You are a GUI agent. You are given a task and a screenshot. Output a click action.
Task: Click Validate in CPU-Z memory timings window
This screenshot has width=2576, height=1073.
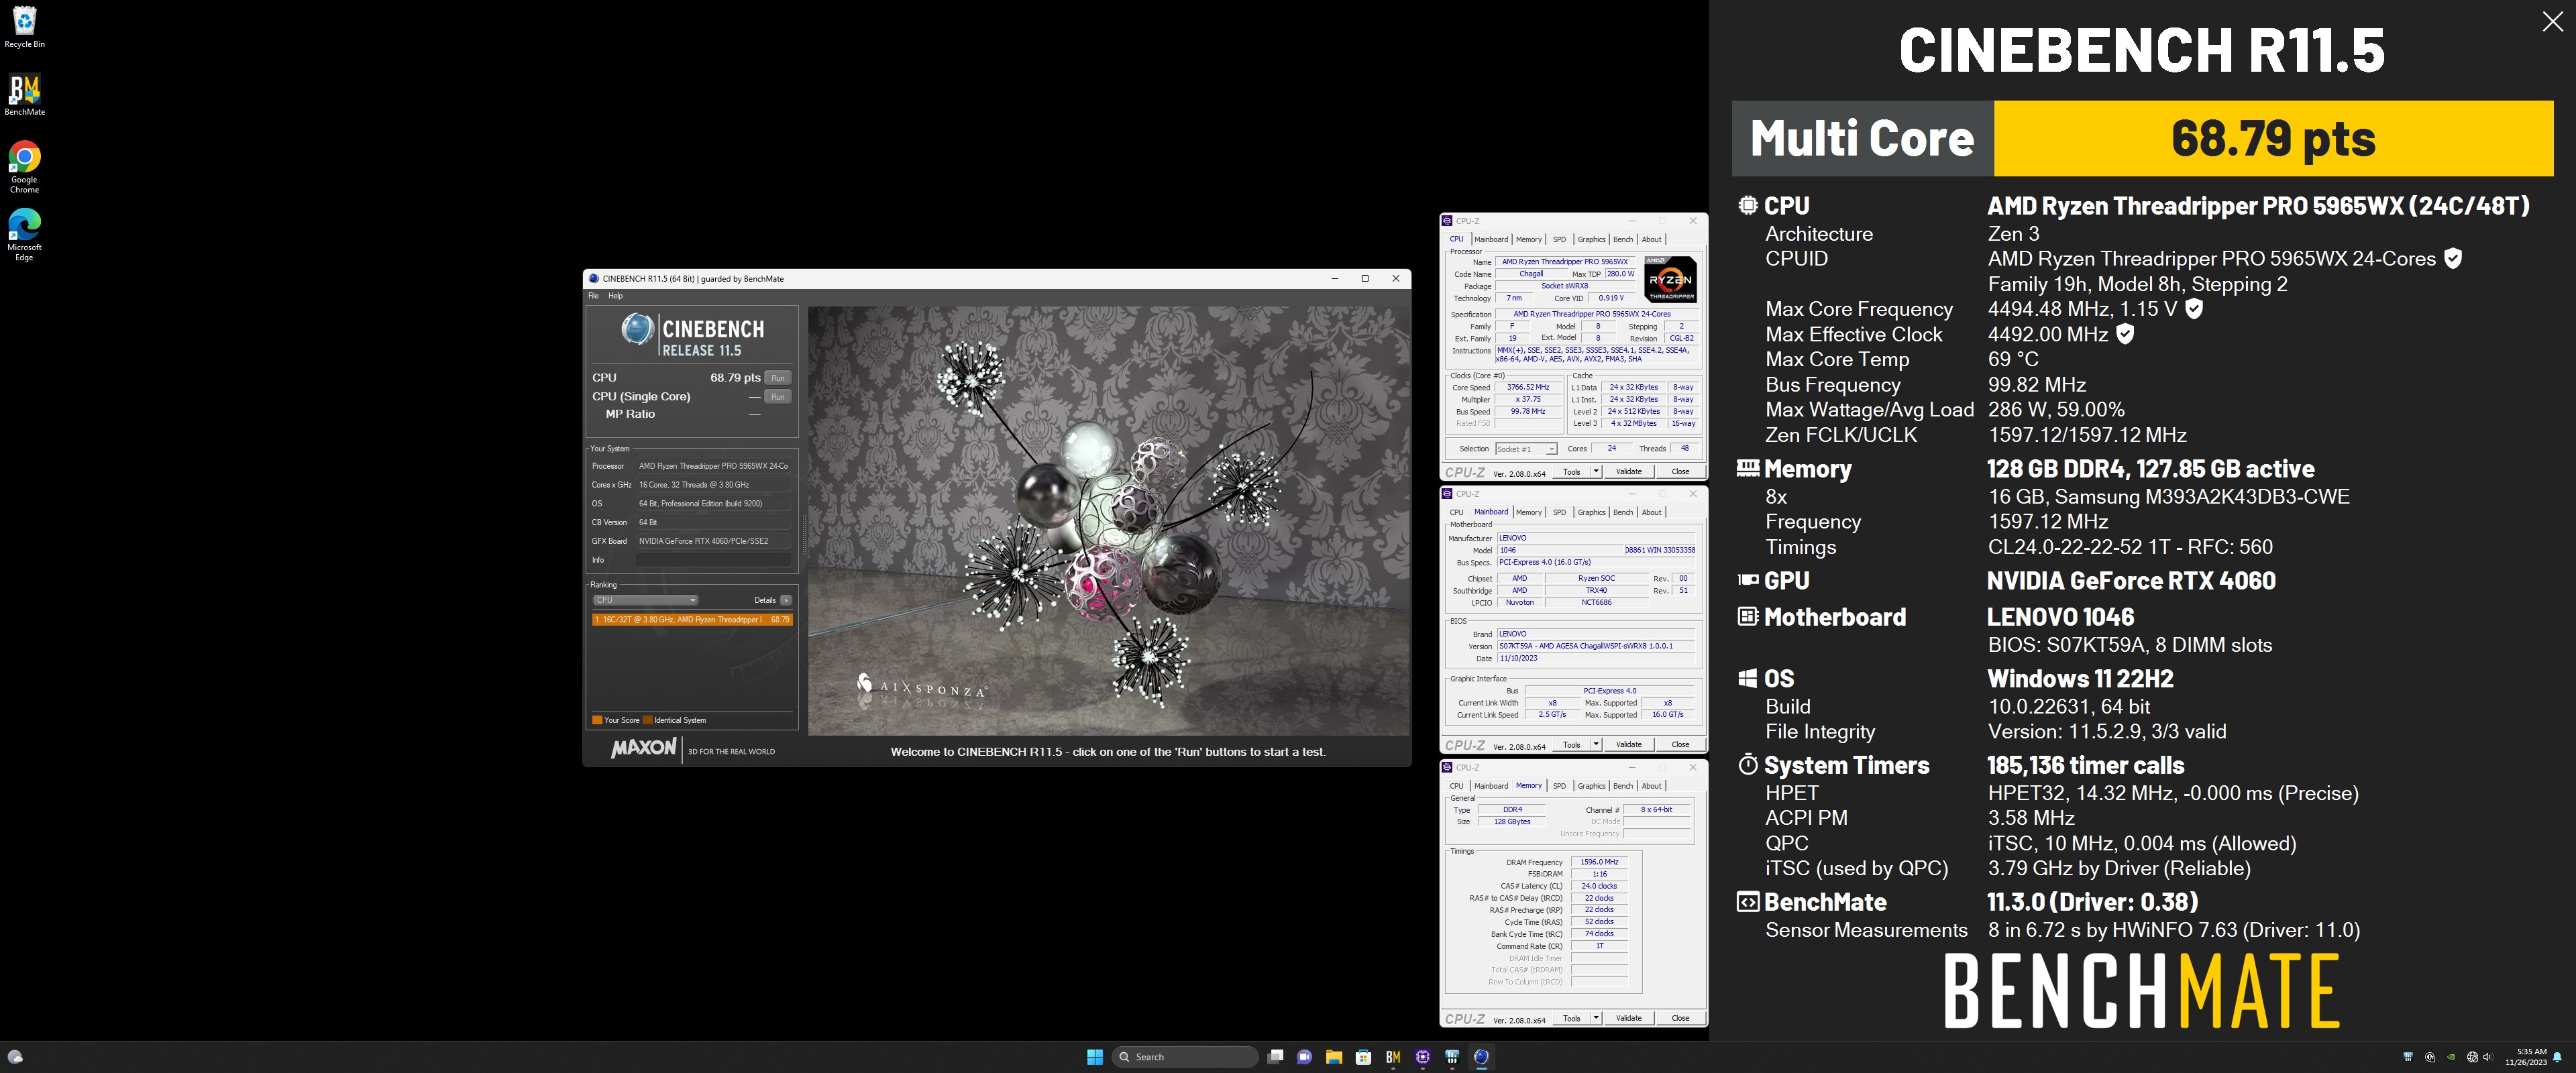(1629, 1019)
